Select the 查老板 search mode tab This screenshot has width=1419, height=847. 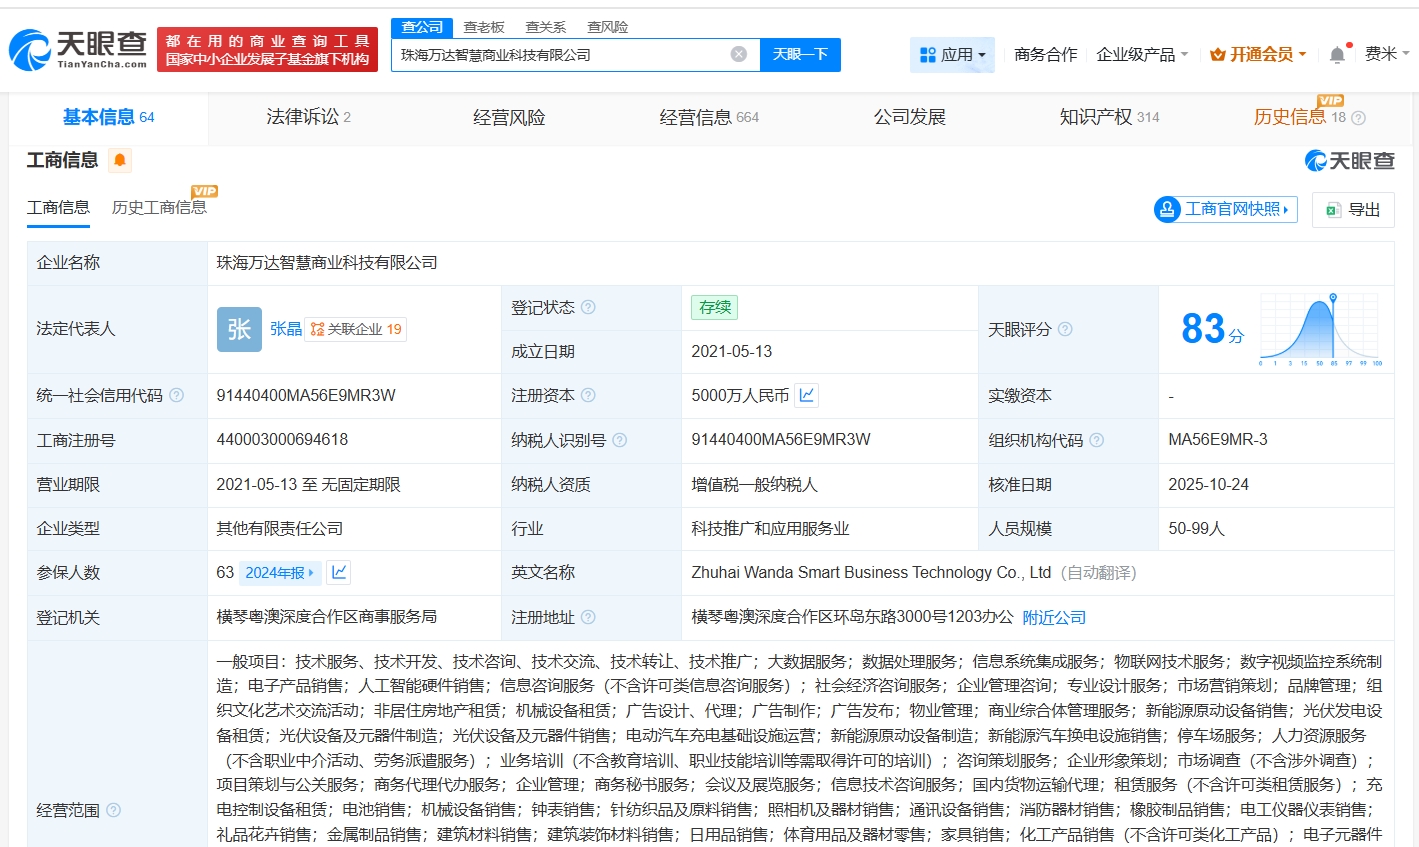click(x=484, y=27)
